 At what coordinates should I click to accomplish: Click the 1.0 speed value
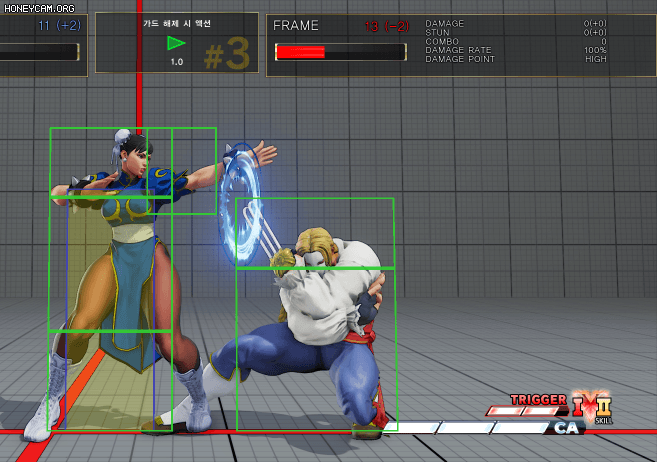point(177,62)
